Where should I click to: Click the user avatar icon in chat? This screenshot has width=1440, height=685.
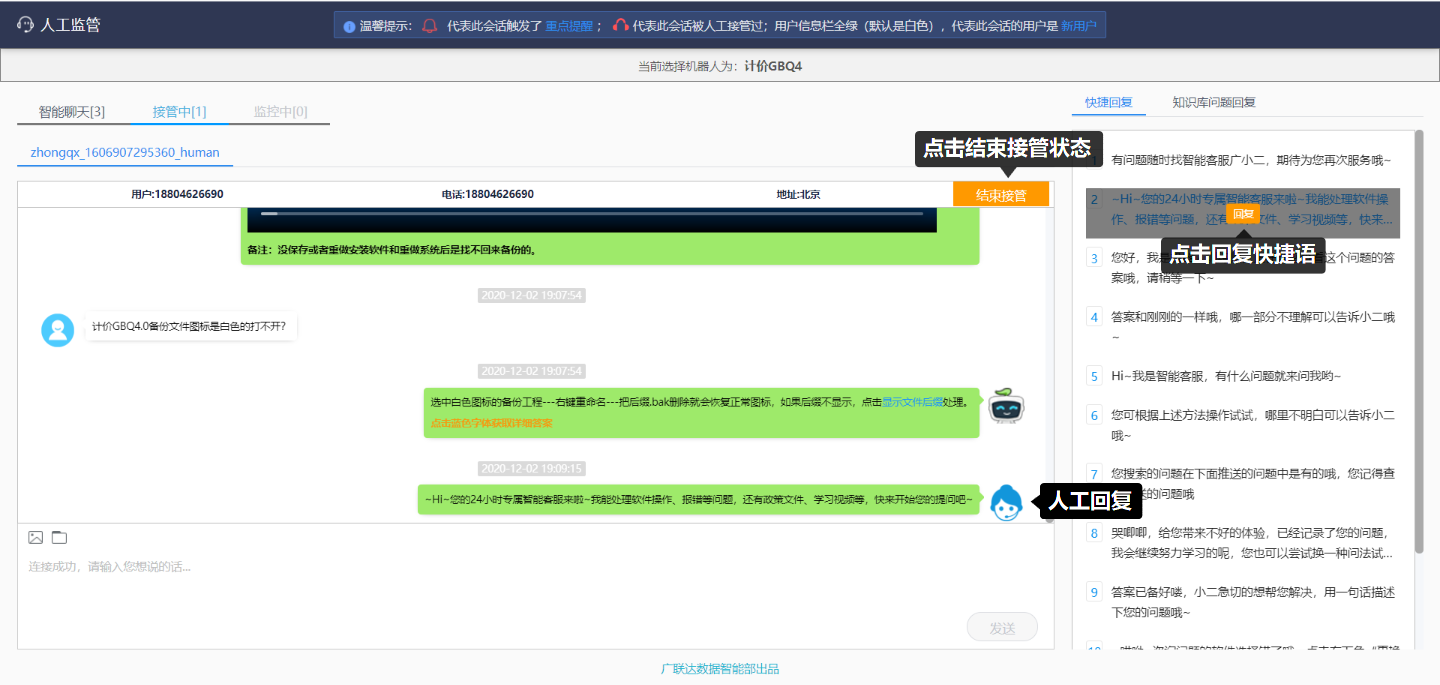pyautogui.click(x=58, y=330)
